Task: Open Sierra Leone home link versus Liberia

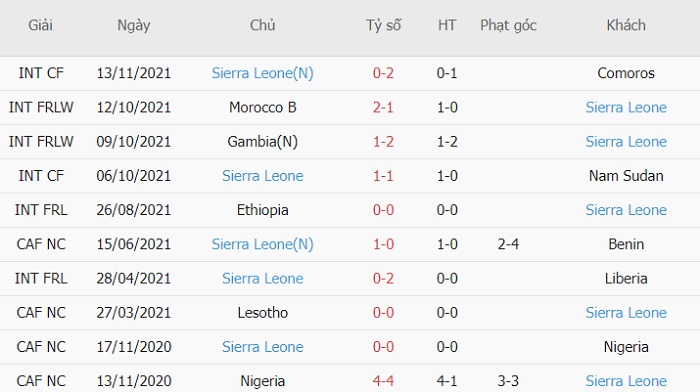Action: 262,279
